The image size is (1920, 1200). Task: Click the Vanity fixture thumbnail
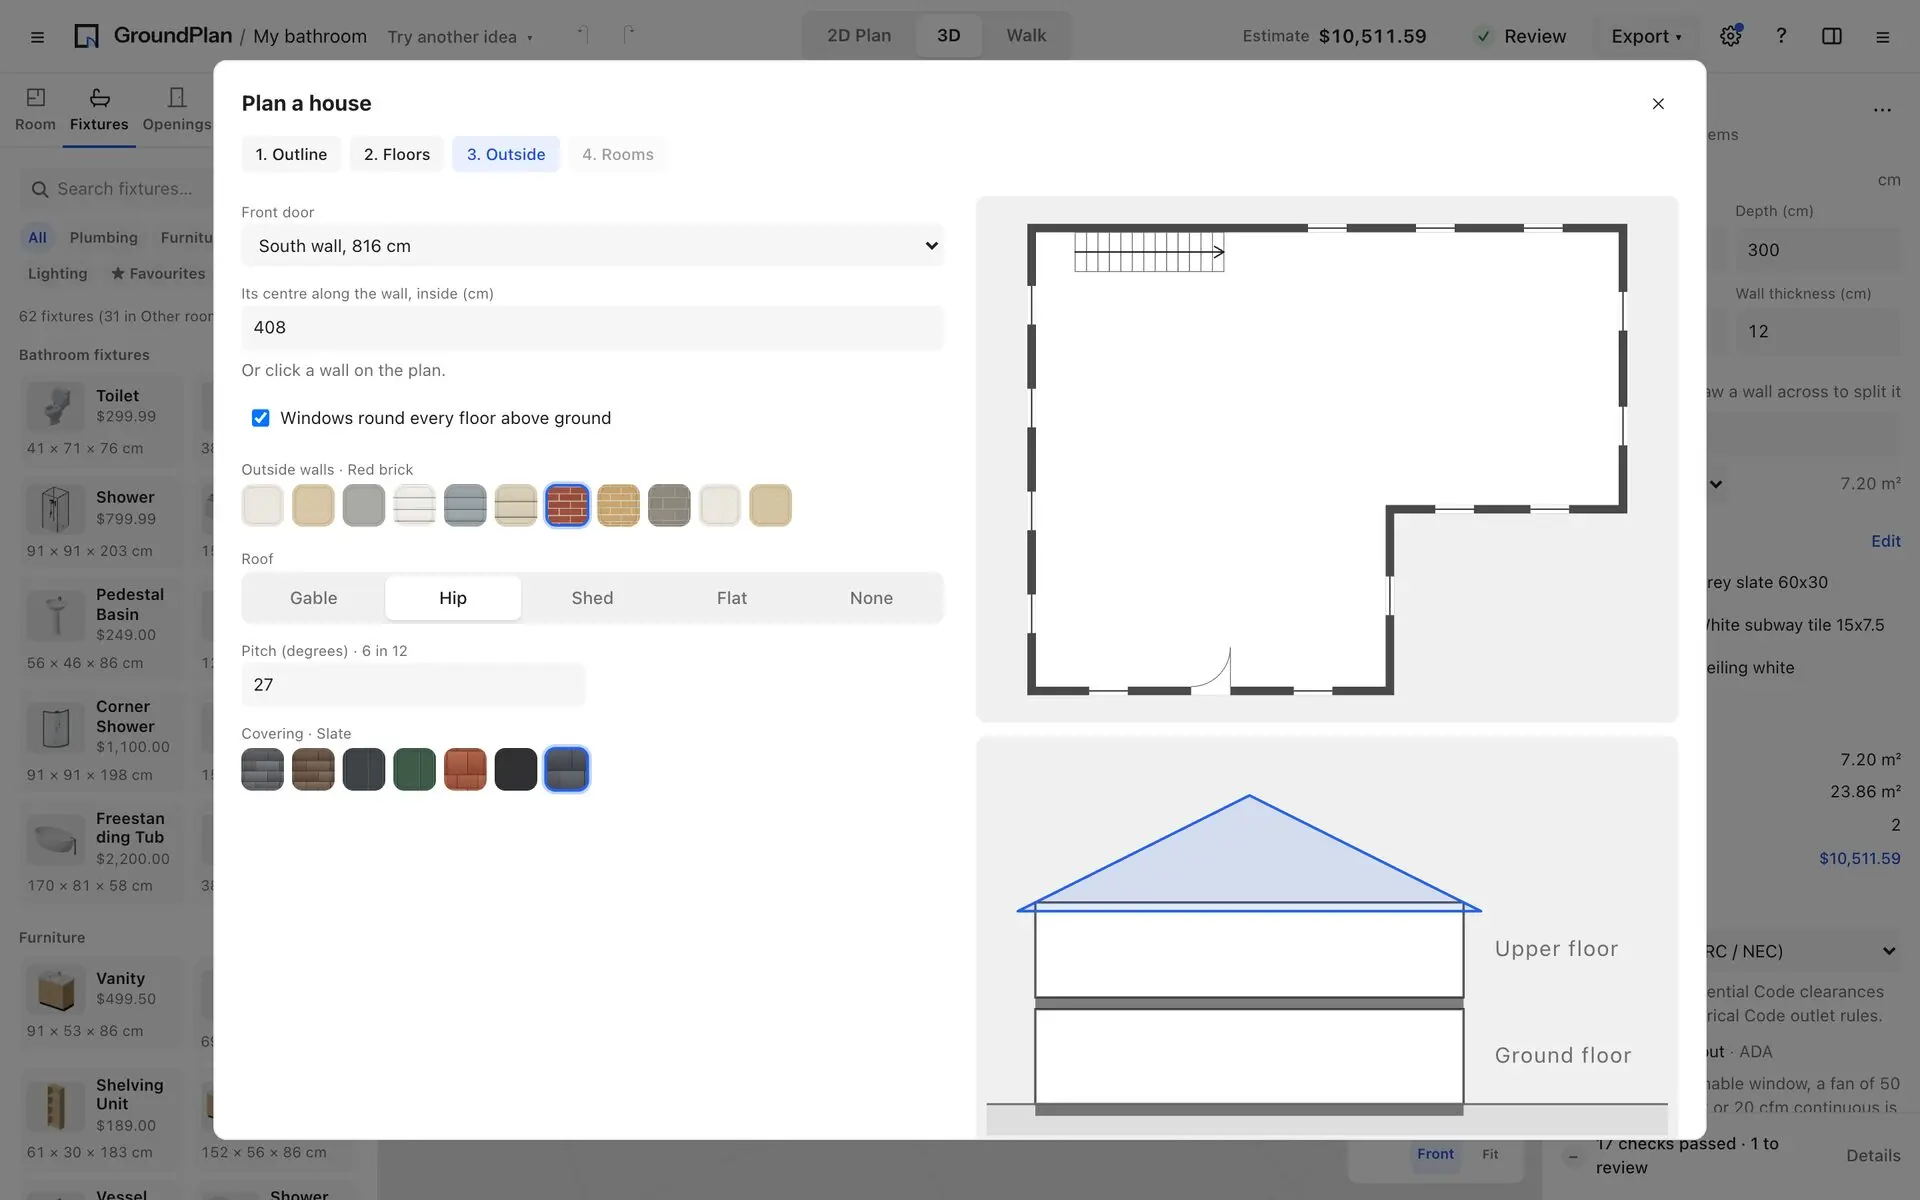pyautogui.click(x=56, y=989)
